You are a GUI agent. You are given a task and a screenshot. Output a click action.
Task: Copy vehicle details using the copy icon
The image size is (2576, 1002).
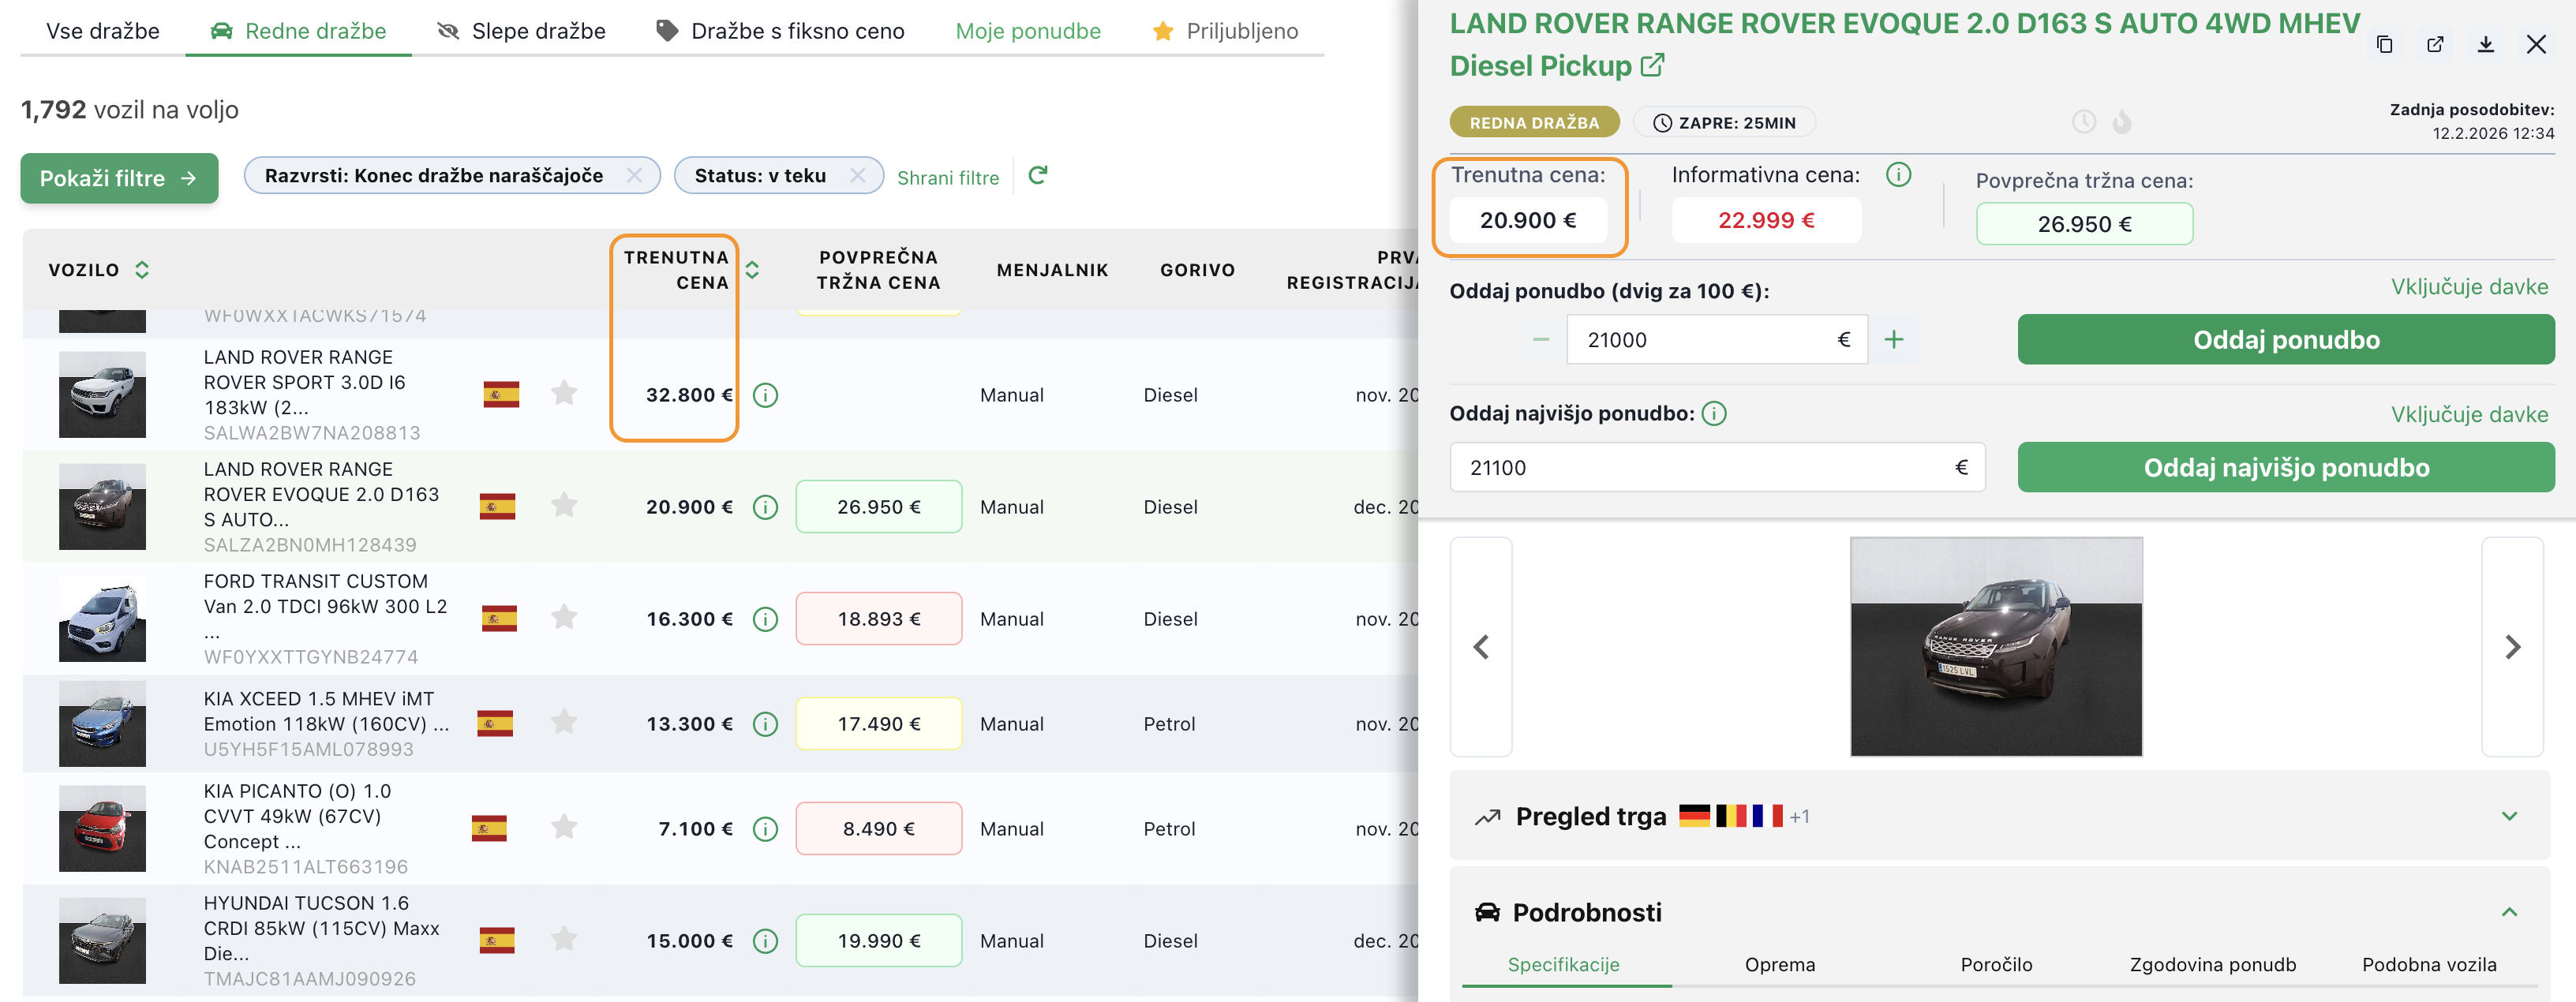tap(2384, 44)
